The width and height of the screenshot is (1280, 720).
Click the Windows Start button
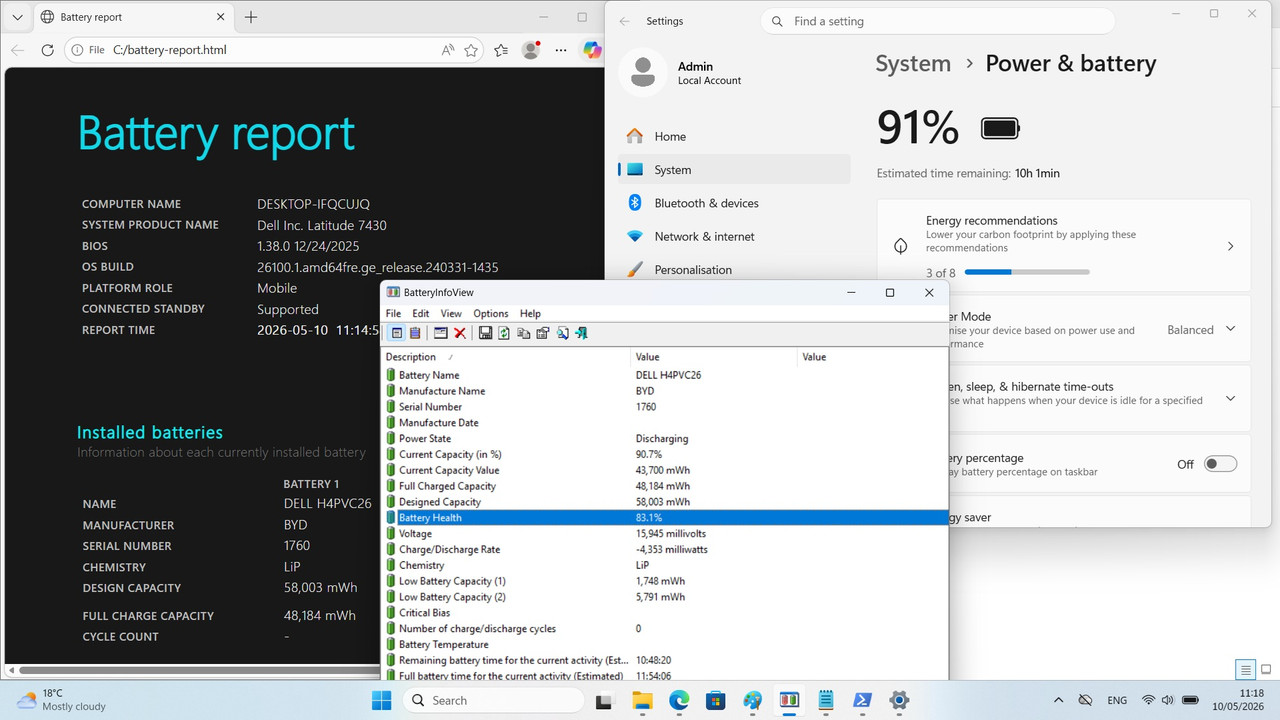pos(382,700)
